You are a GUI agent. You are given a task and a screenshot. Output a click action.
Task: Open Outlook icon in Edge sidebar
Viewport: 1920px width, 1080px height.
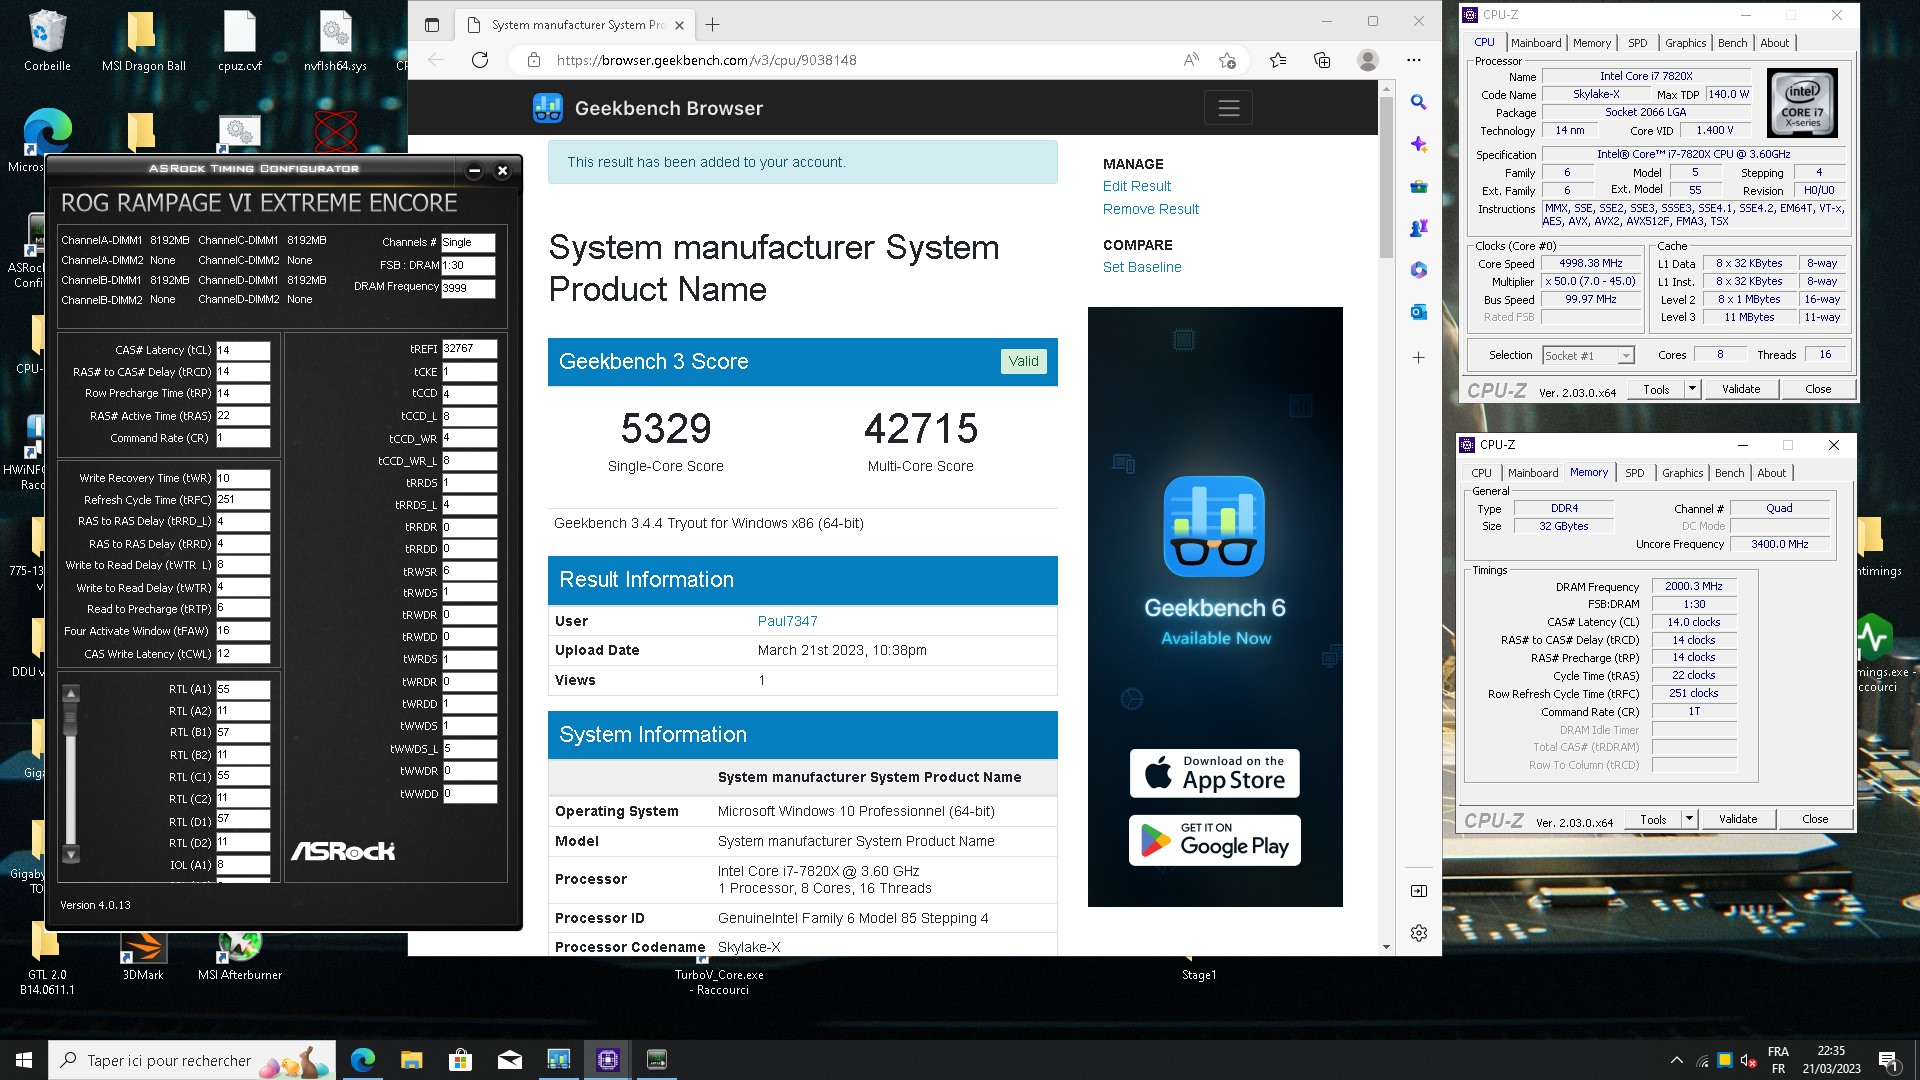click(x=1418, y=312)
